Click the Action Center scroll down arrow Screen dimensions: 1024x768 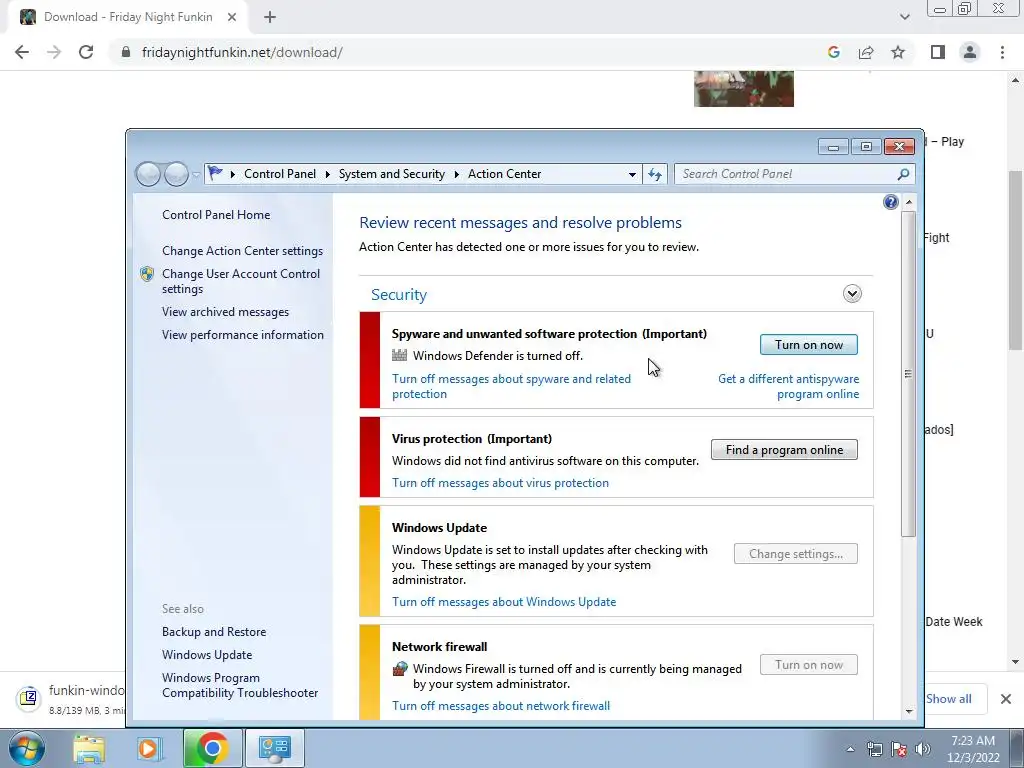click(x=908, y=711)
